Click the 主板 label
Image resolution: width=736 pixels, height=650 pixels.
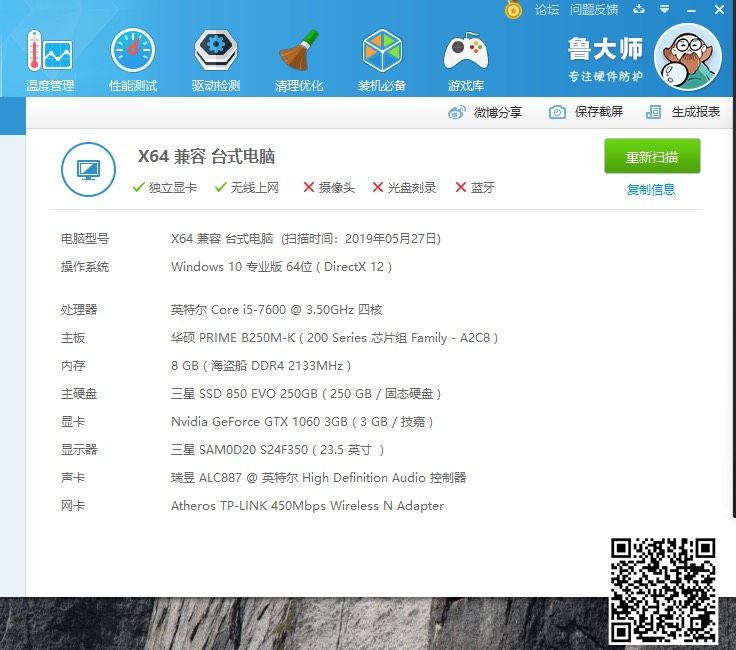(x=73, y=338)
